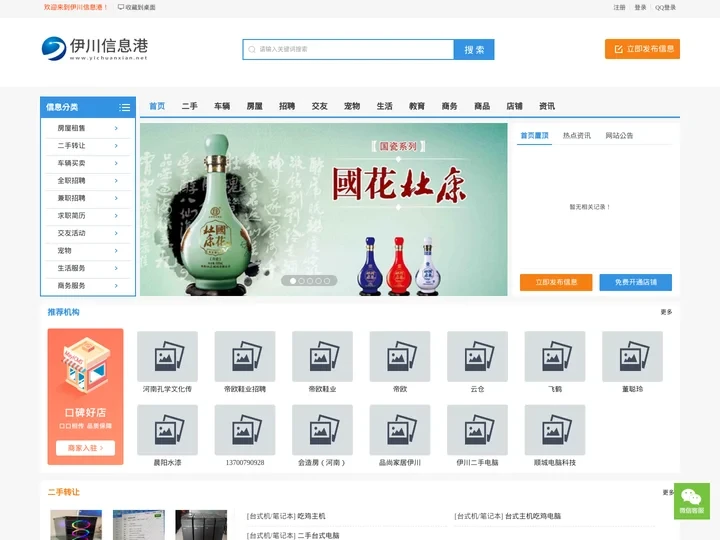Expand the 生活服务 category arrow
This screenshot has height=540, width=720.
coord(116,268)
